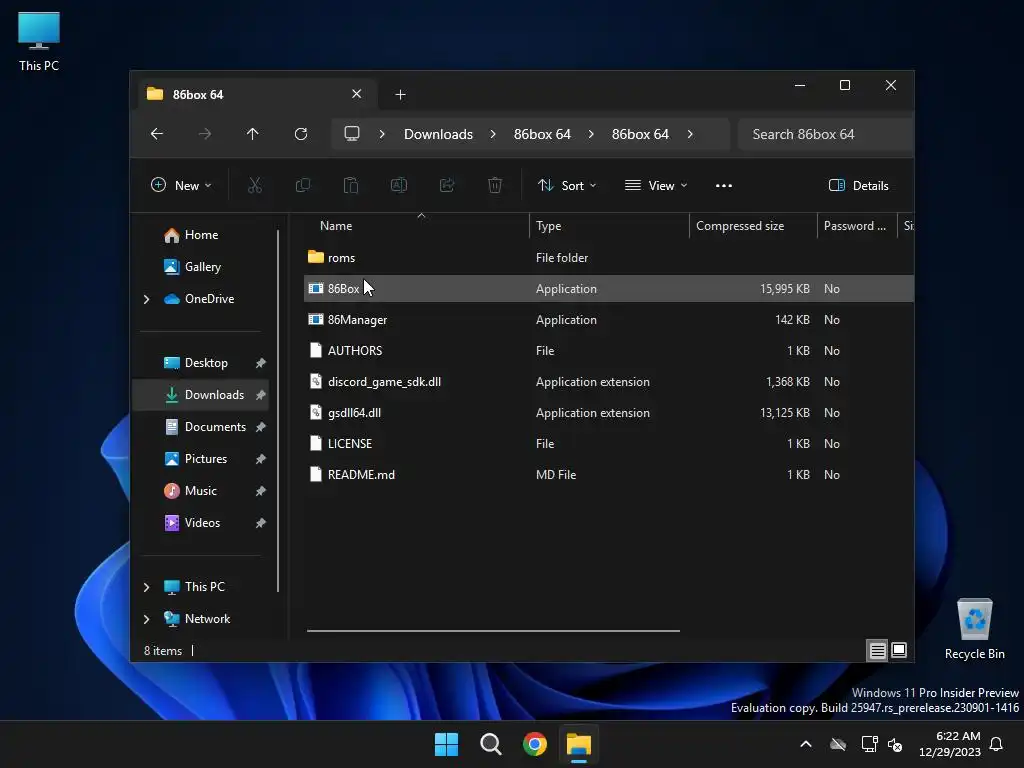Unpin Downloads using its pin icon

point(261,395)
